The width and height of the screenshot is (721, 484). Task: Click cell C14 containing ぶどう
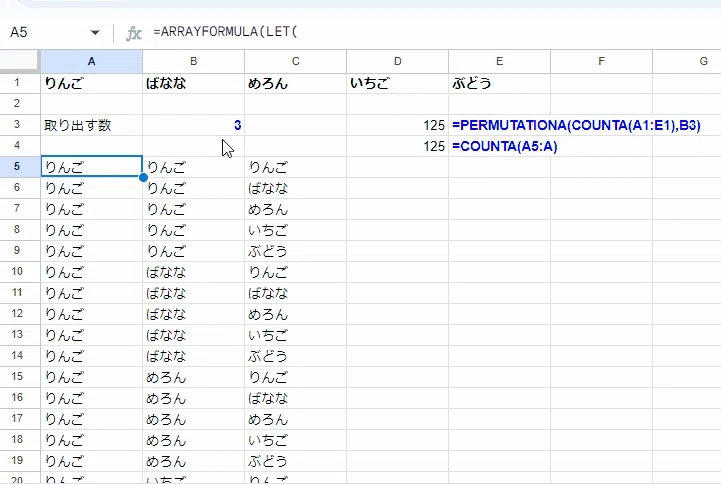(296, 356)
